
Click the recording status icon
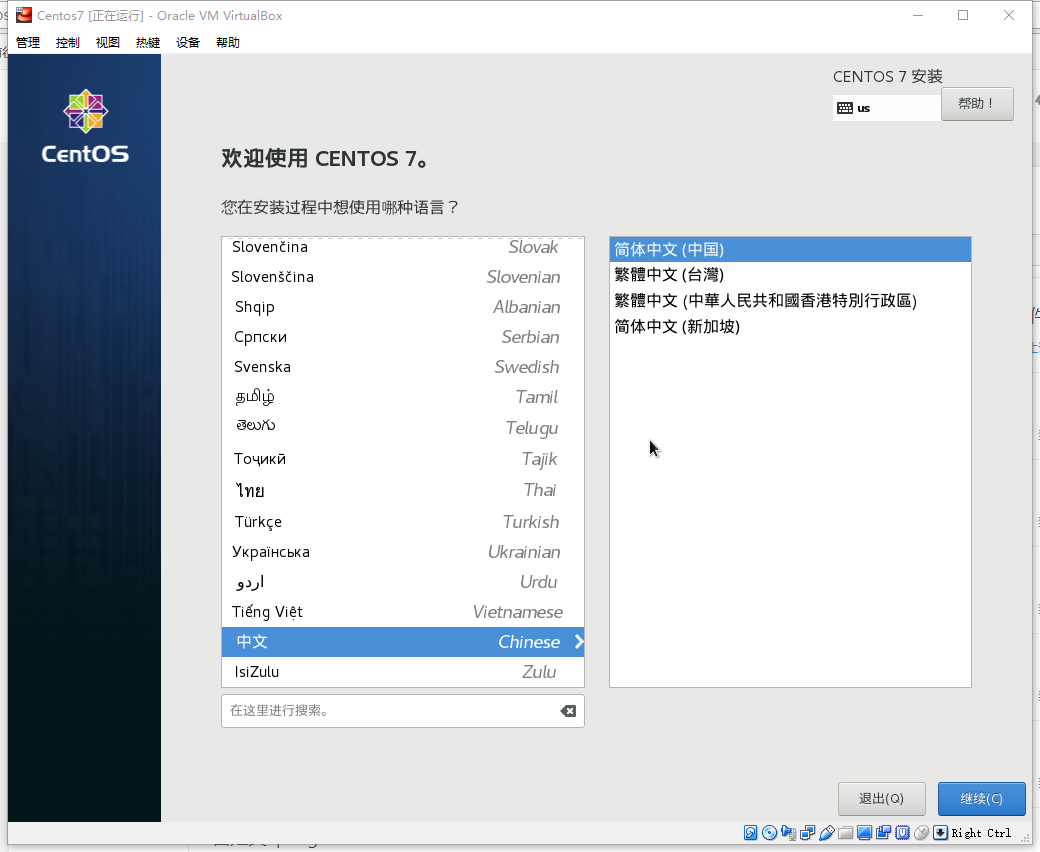(x=883, y=833)
